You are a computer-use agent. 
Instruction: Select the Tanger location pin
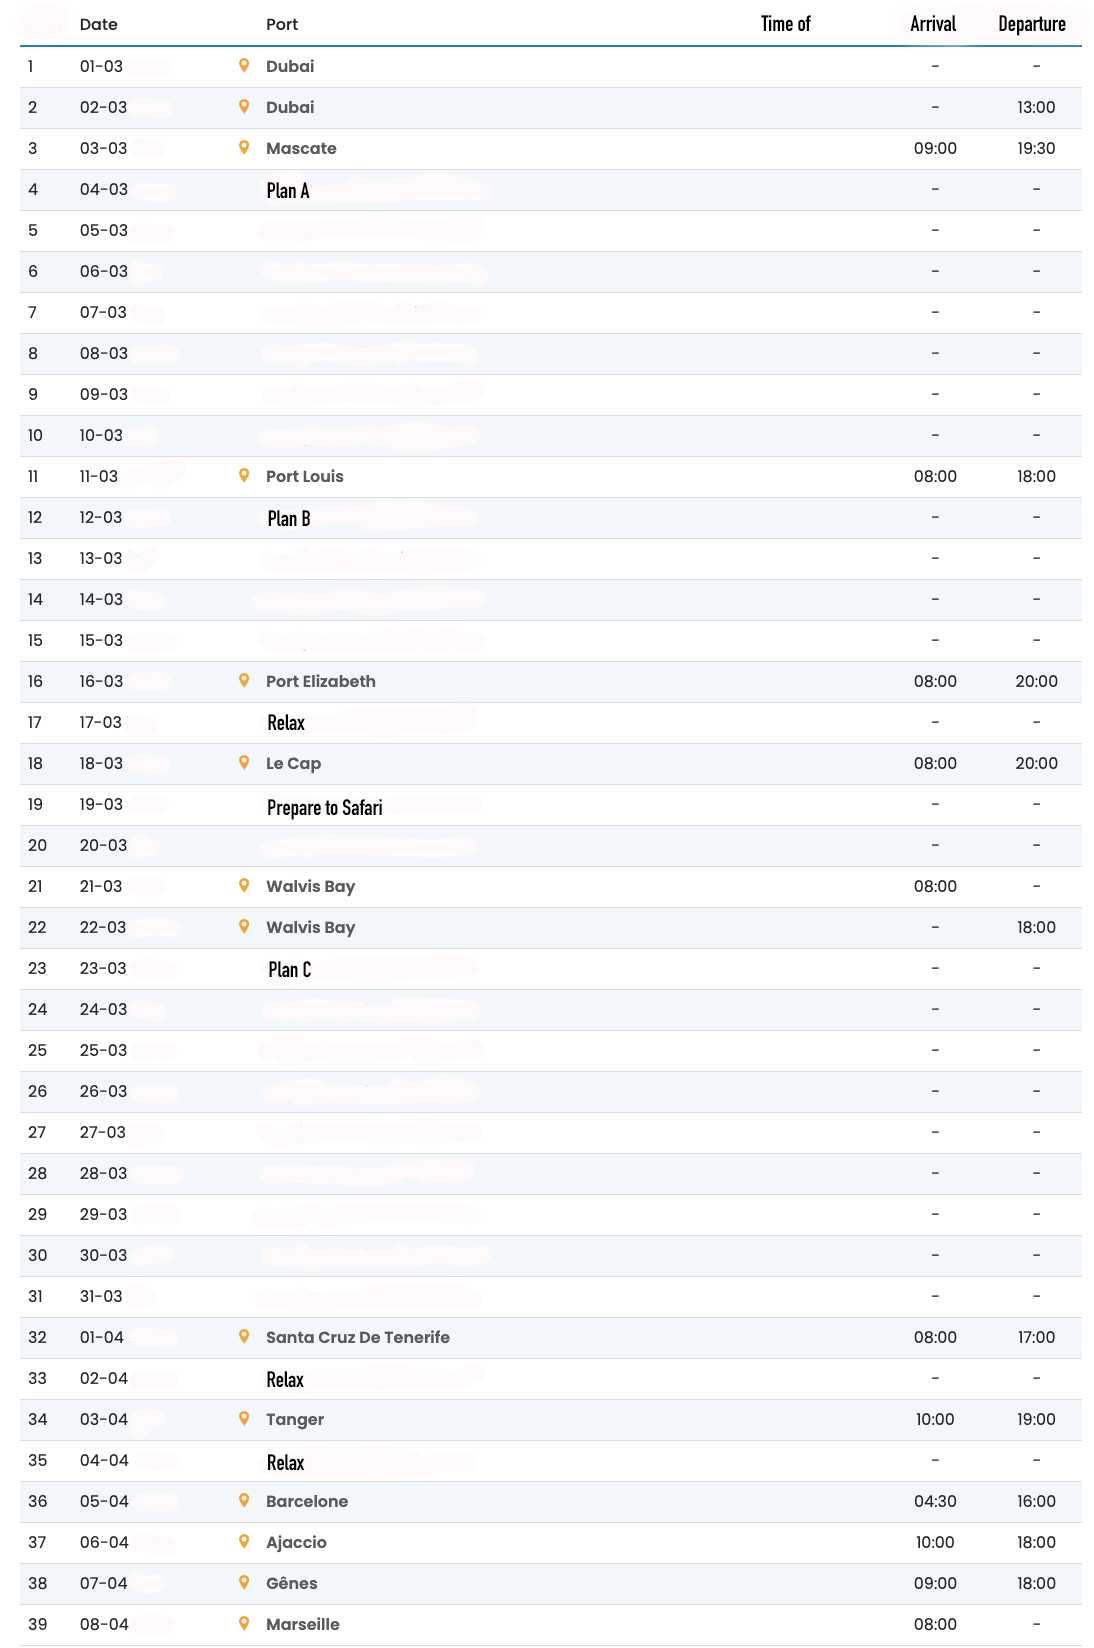(x=244, y=1419)
